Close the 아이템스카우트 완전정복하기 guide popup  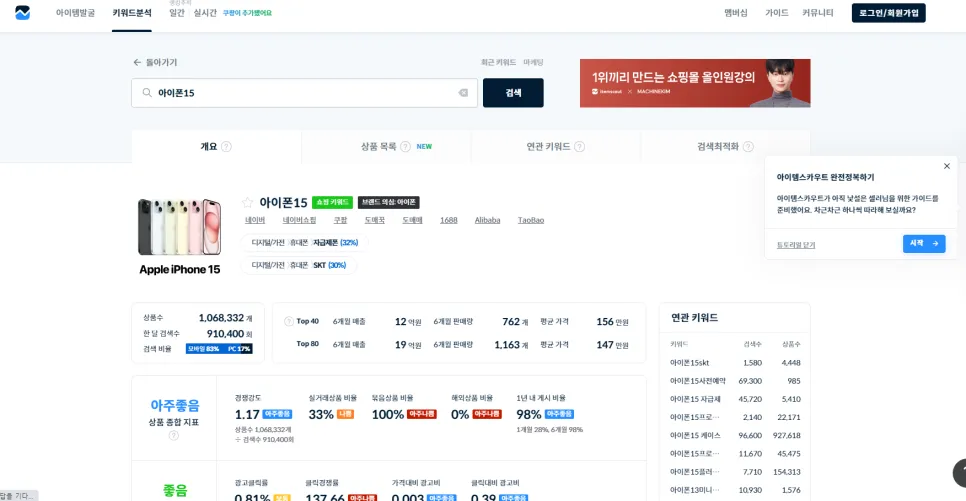(947, 166)
